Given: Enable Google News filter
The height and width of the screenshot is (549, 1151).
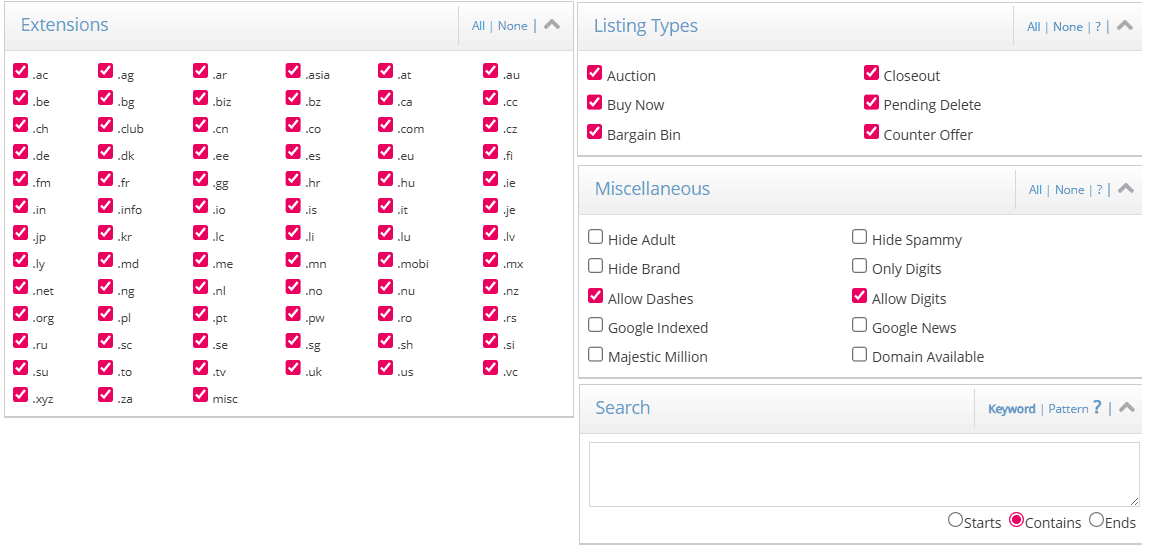Looking at the screenshot, I should click(x=860, y=324).
